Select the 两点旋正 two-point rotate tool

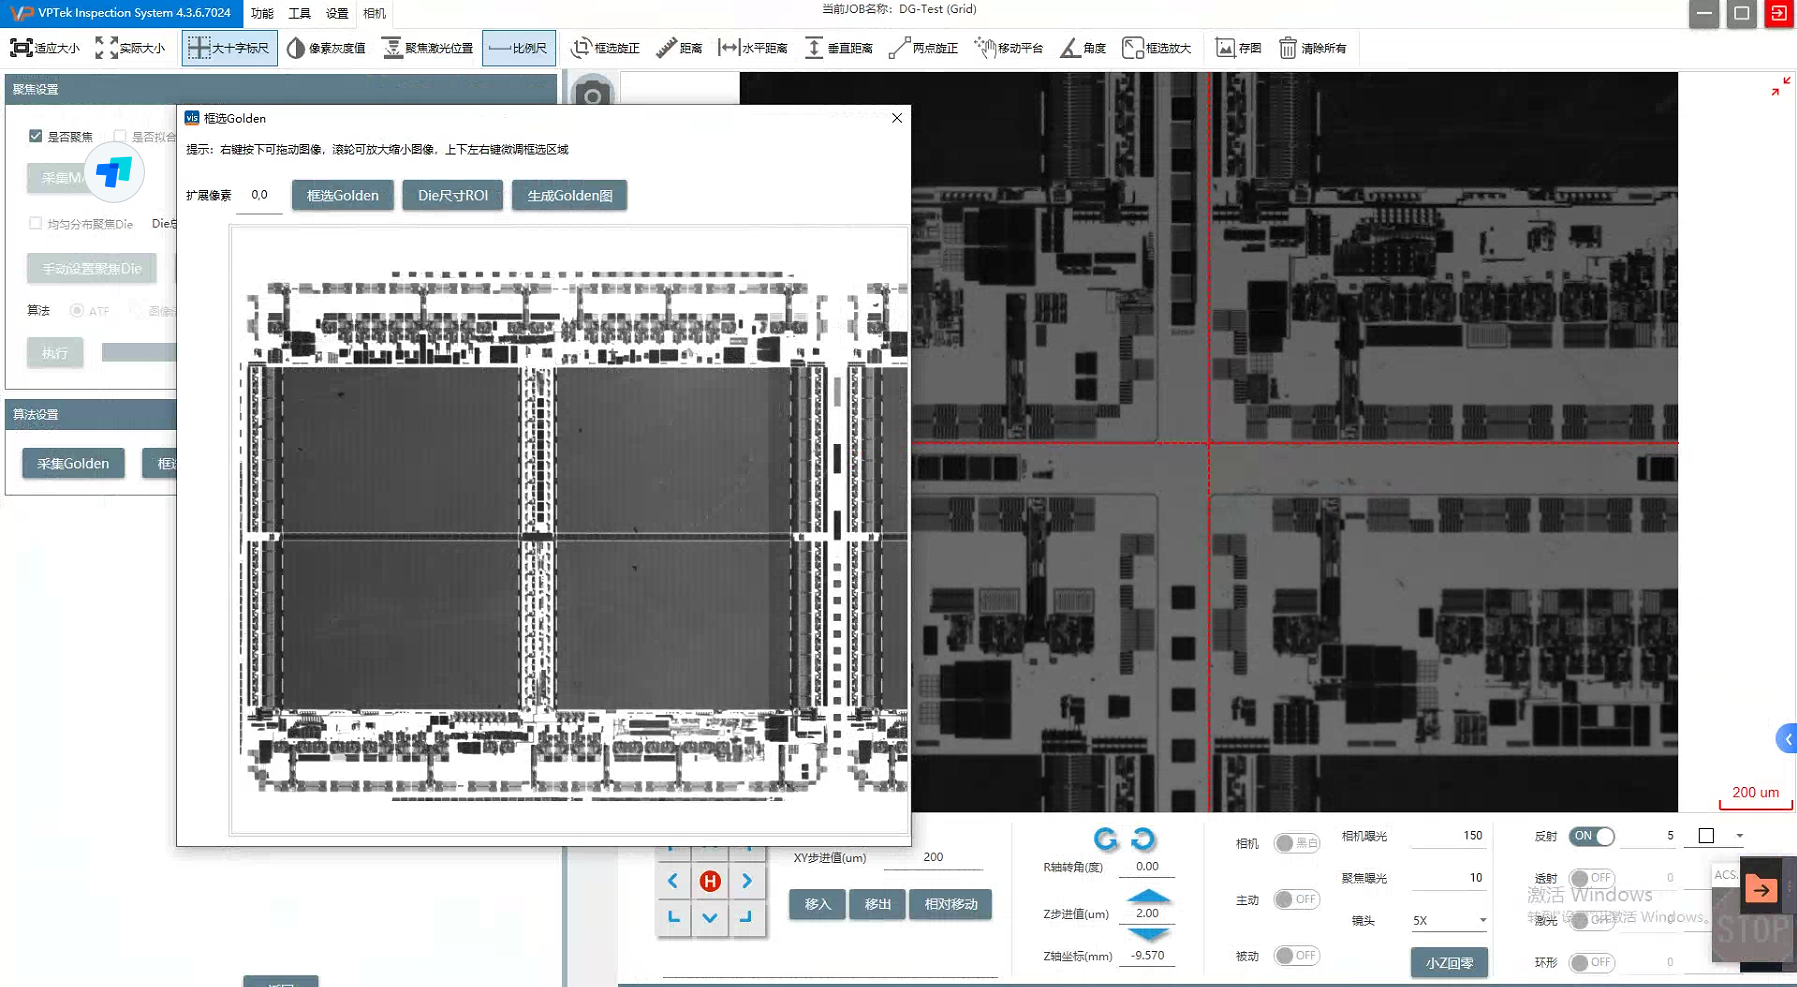923,48
